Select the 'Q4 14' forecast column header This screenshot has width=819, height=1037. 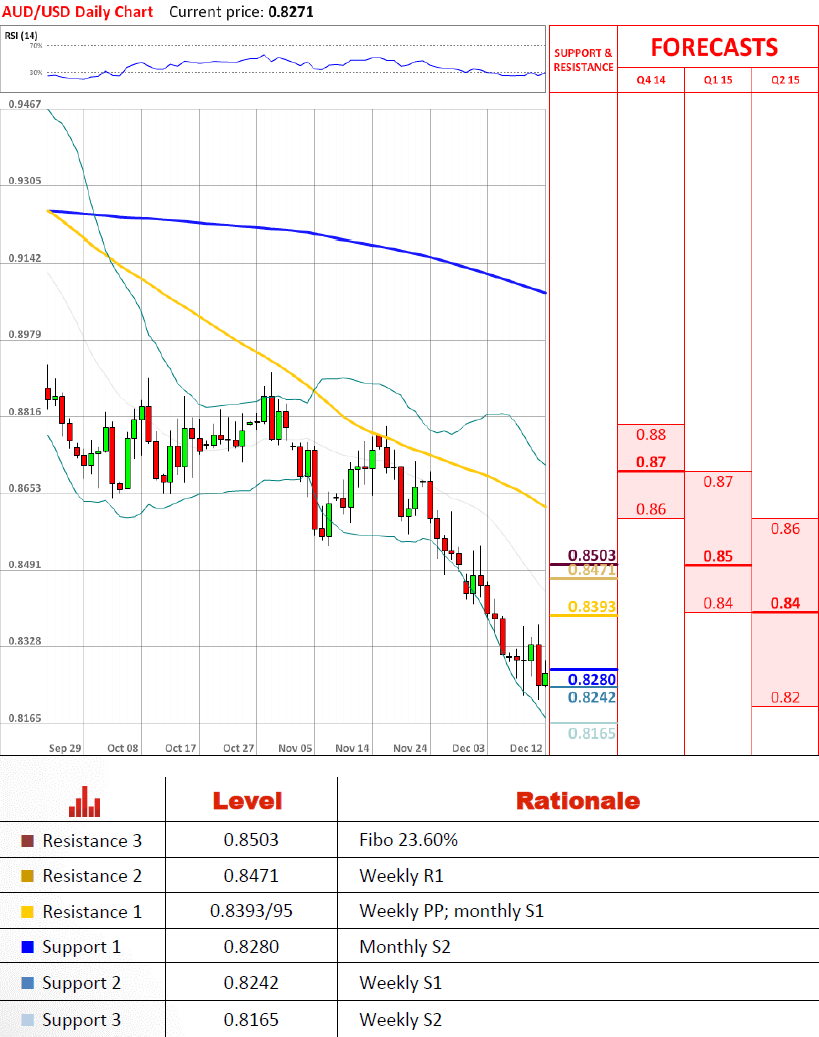coord(651,80)
